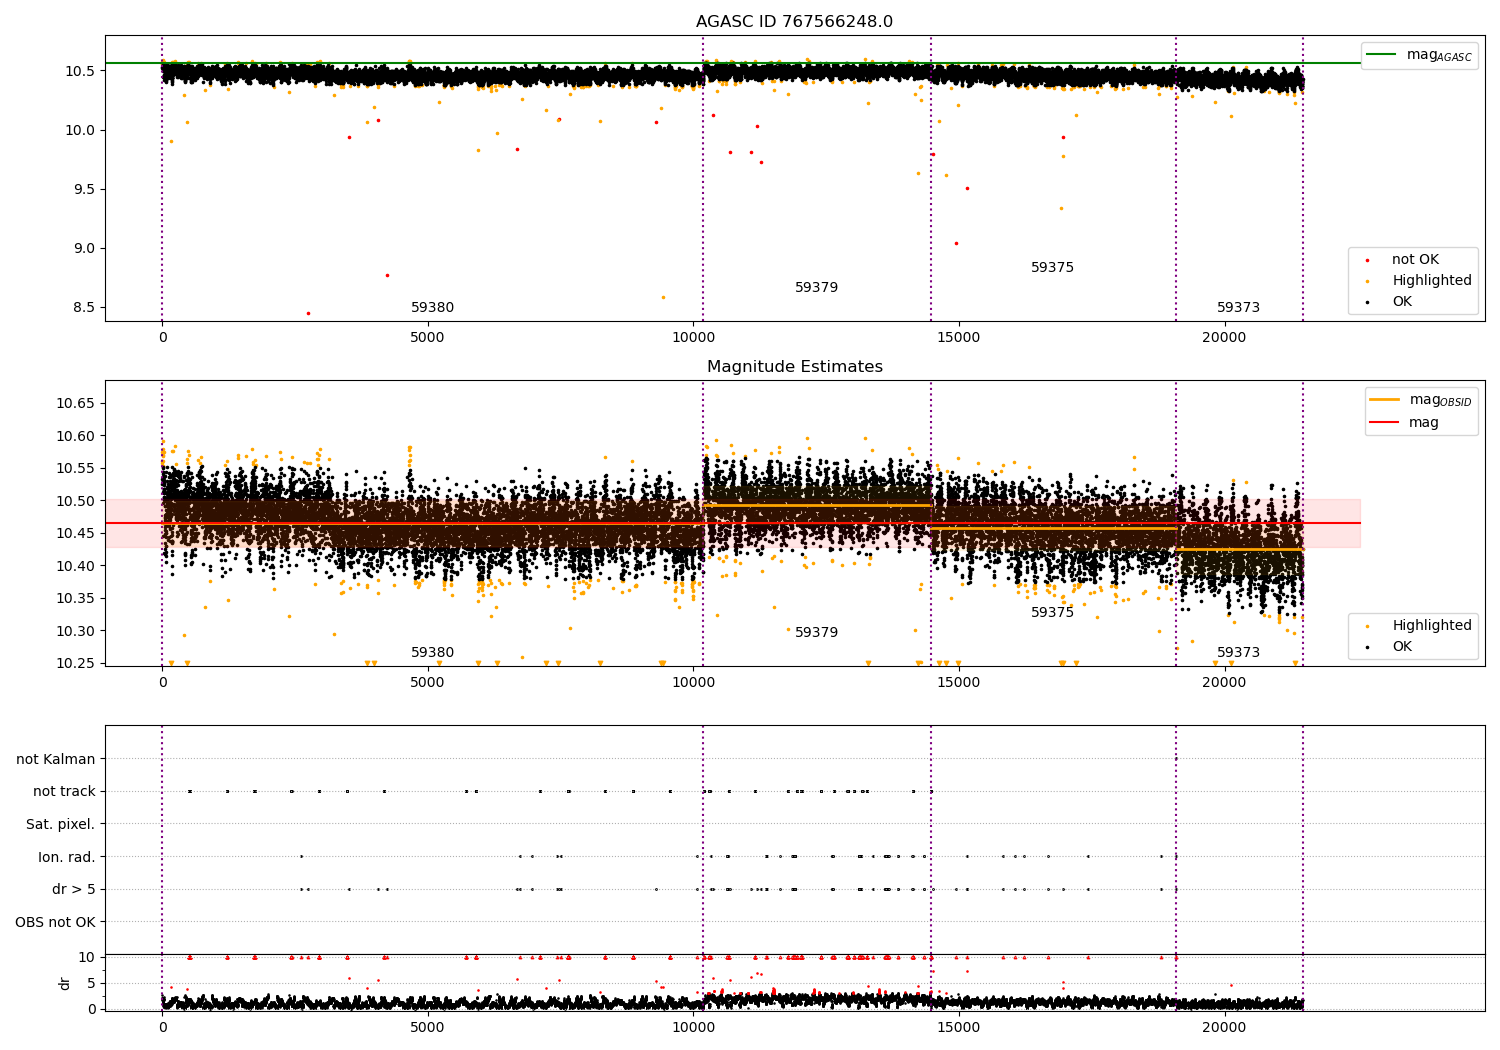Click x-axis tick 5000 under bottom dr plot

428,1027
